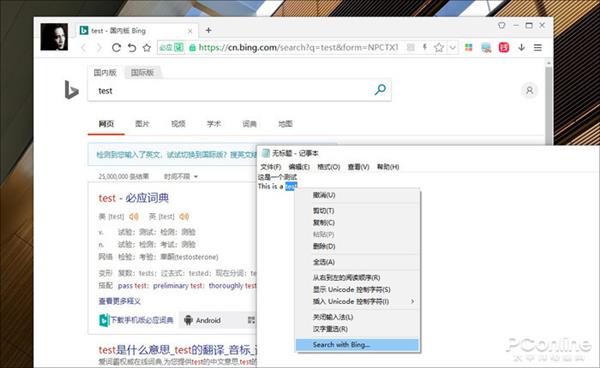The width and height of the screenshot is (600, 368).
Task: Click the switch-to-international-version hint link
Action: click(176, 155)
